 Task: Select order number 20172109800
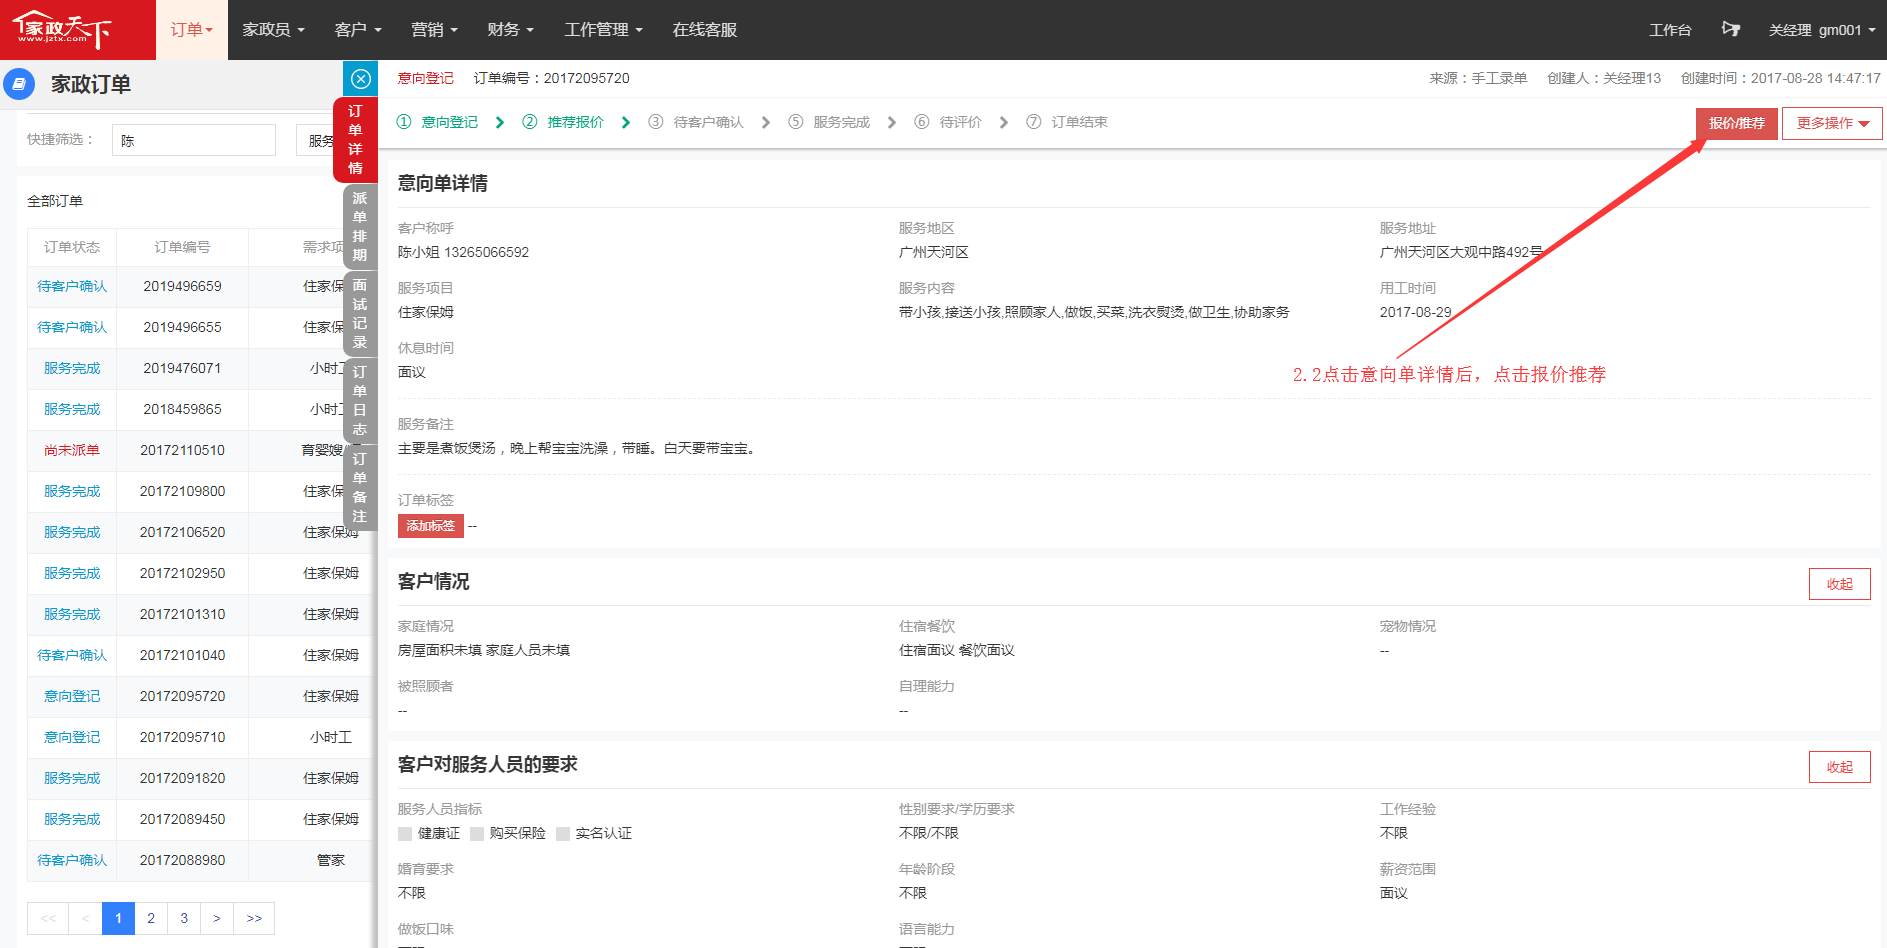(x=182, y=491)
